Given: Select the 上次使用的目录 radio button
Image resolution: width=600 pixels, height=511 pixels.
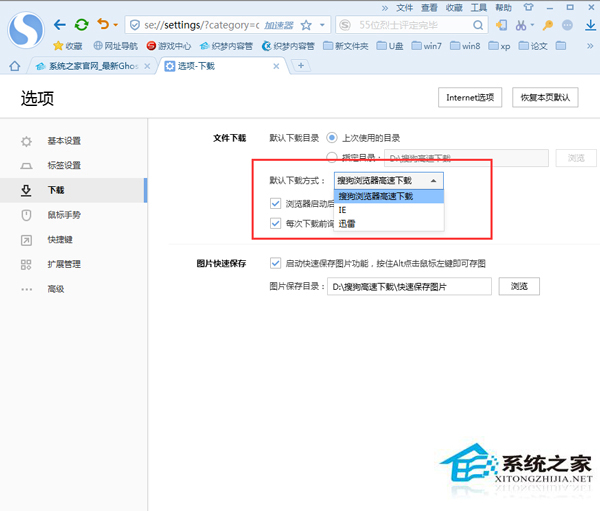Looking at the screenshot, I should 333,138.
